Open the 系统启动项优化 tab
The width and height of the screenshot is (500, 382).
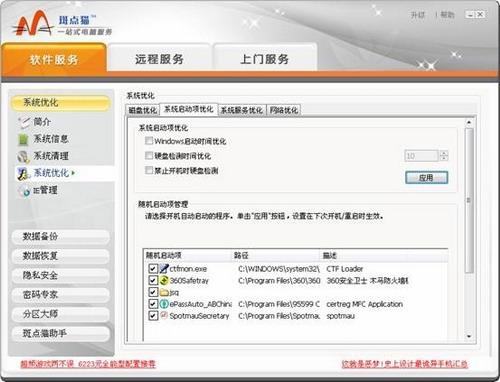[189, 109]
